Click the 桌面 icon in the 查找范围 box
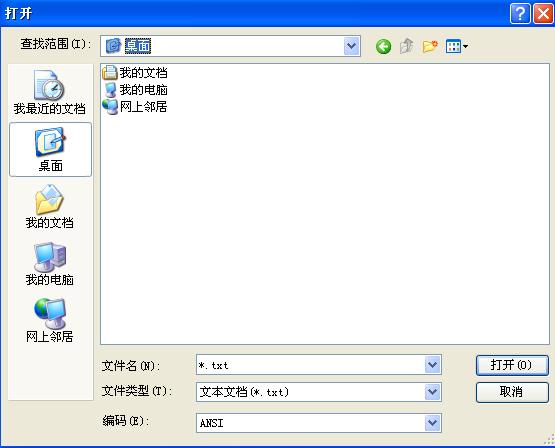 (x=114, y=46)
